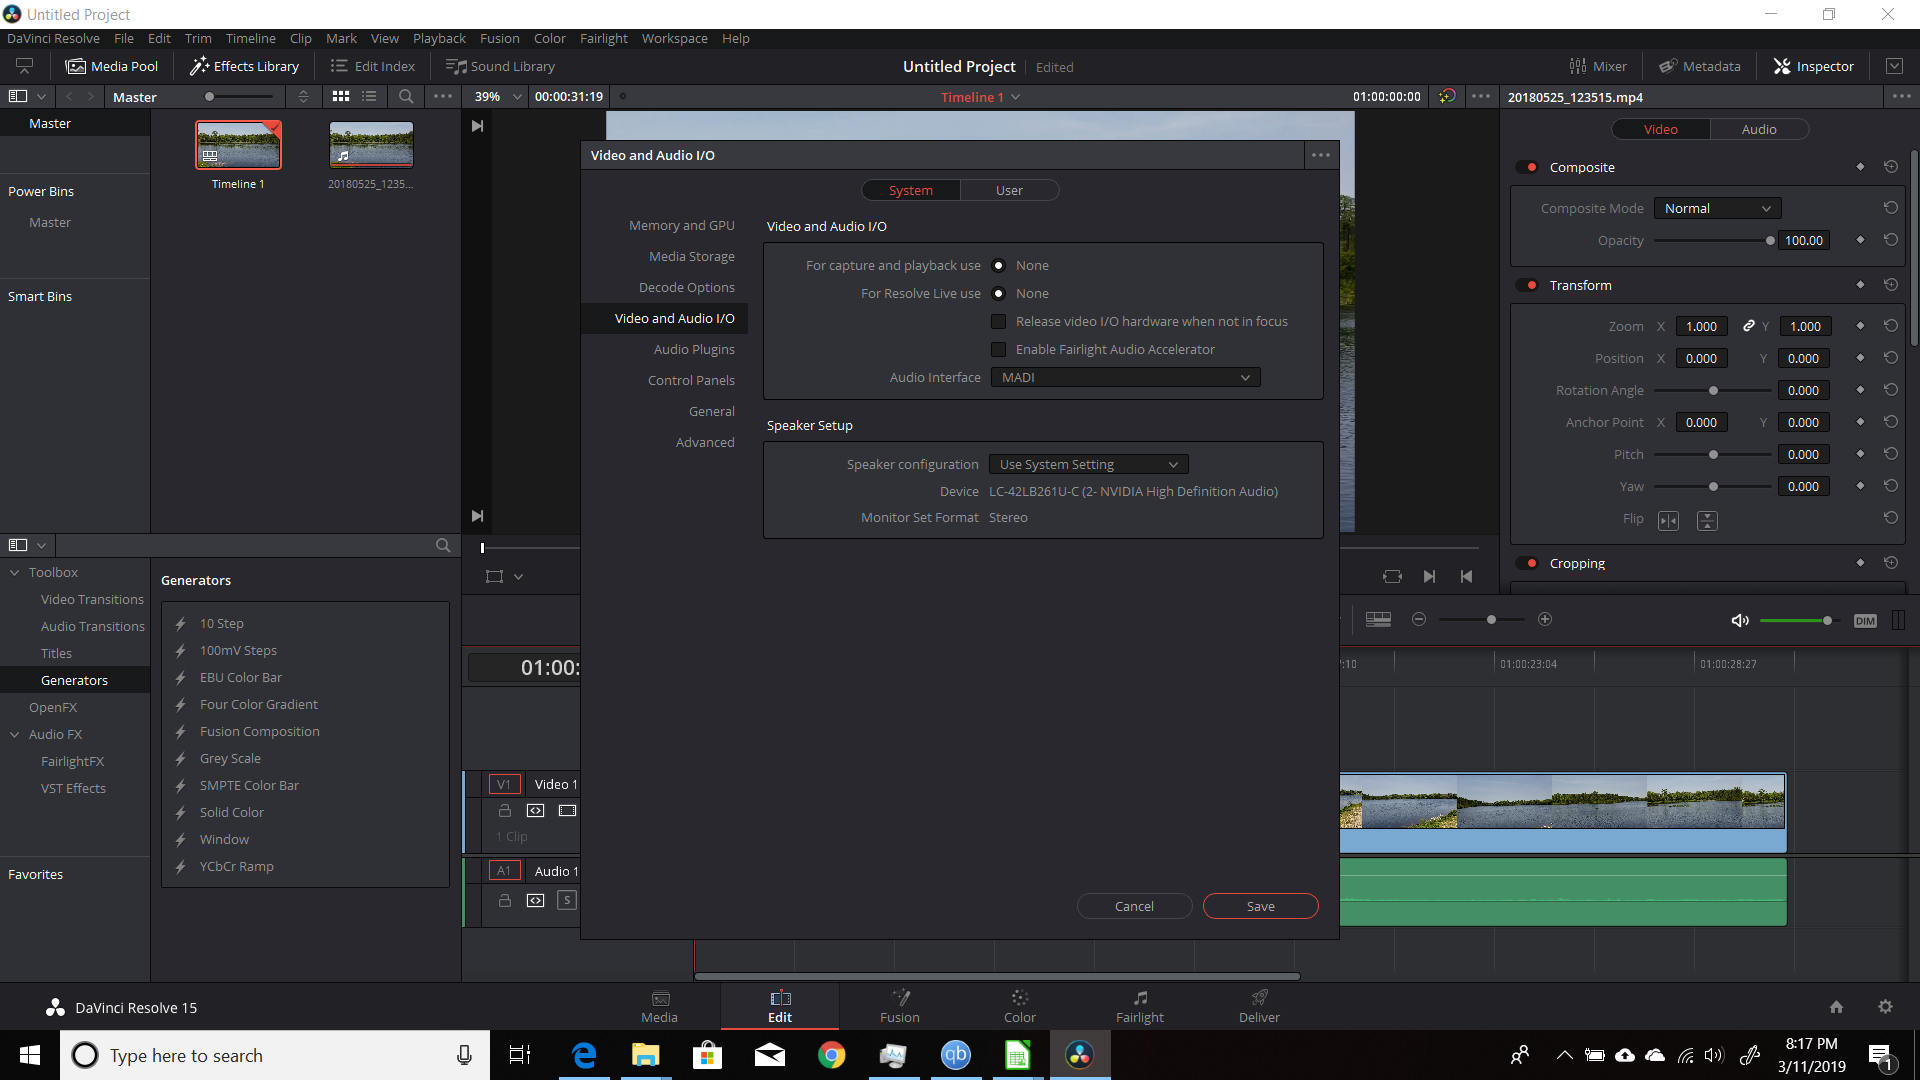Enable Fairlight Audio Accelerator checkbox
Screen dimensions: 1920x1080
998,349
